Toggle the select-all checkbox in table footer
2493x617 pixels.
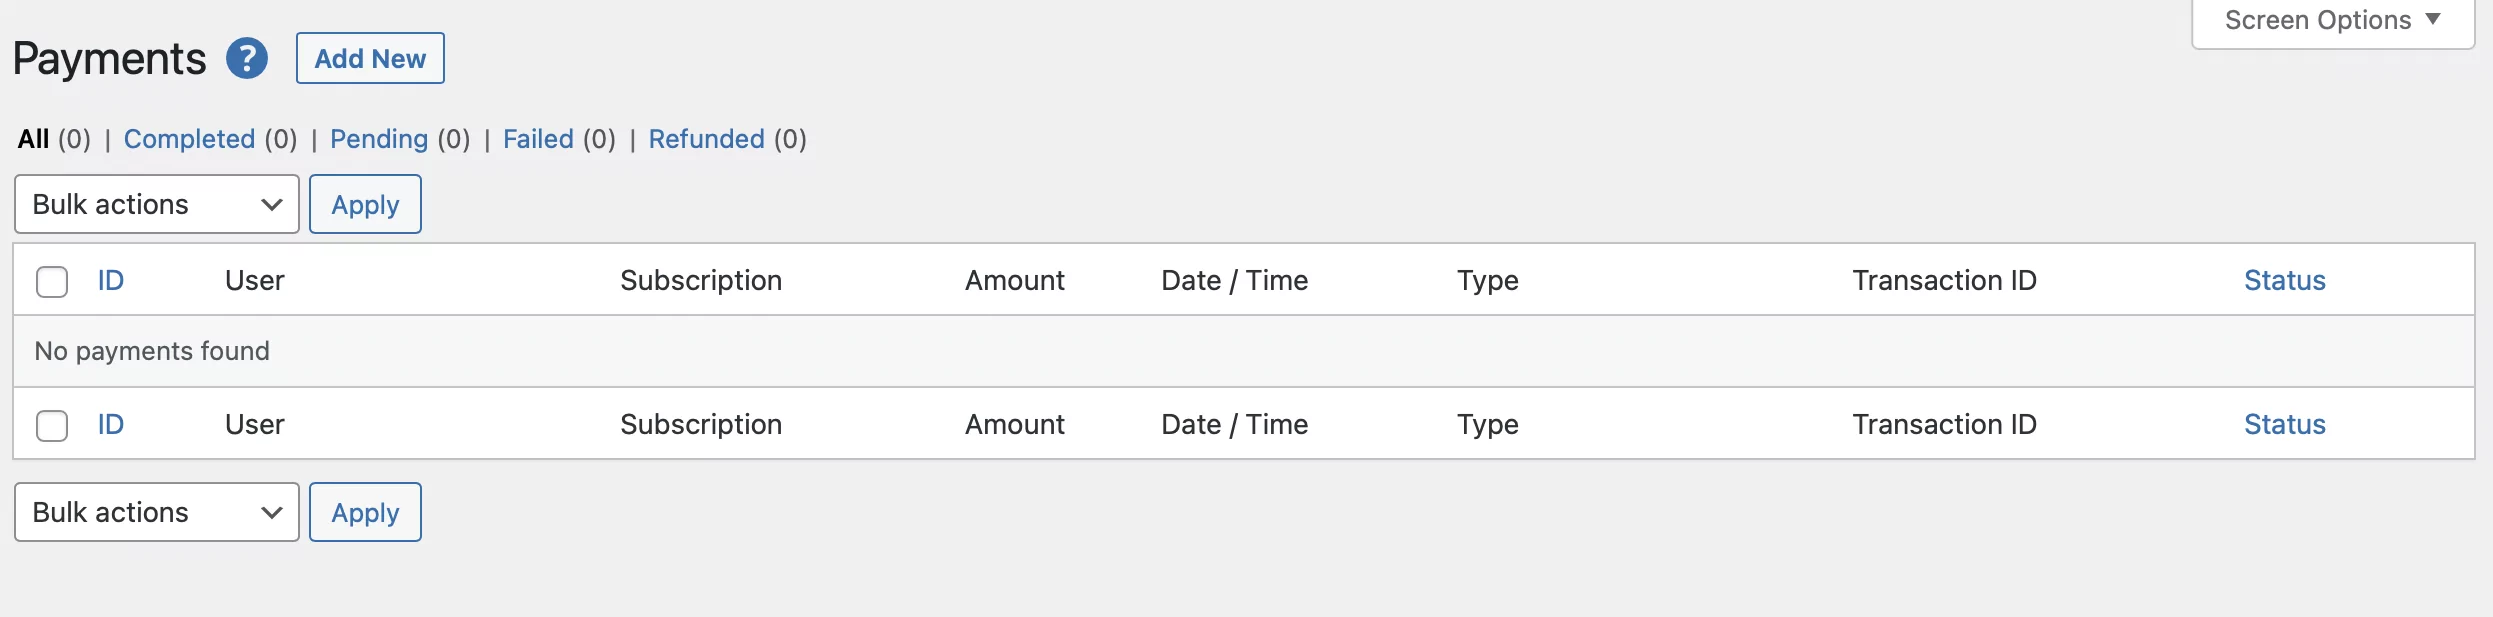coord(52,426)
